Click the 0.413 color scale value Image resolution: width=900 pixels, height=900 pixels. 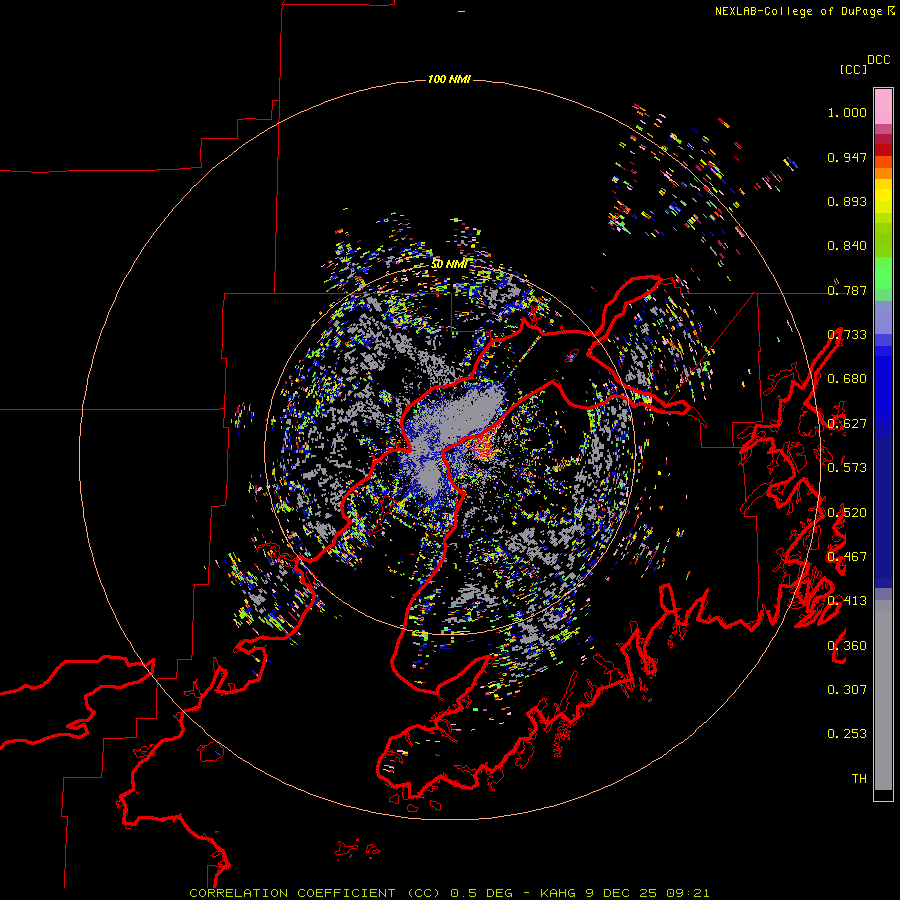pyautogui.click(x=847, y=601)
